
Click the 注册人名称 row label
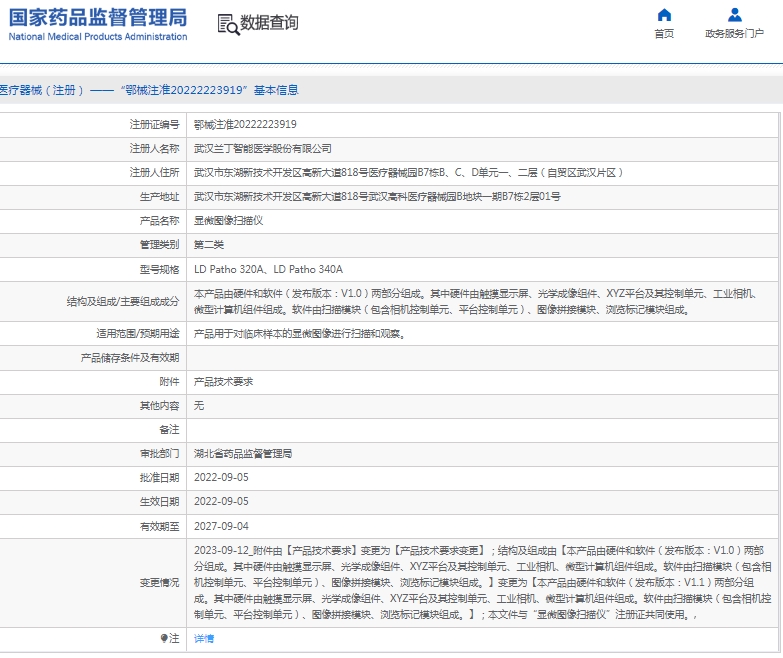coord(154,148)
